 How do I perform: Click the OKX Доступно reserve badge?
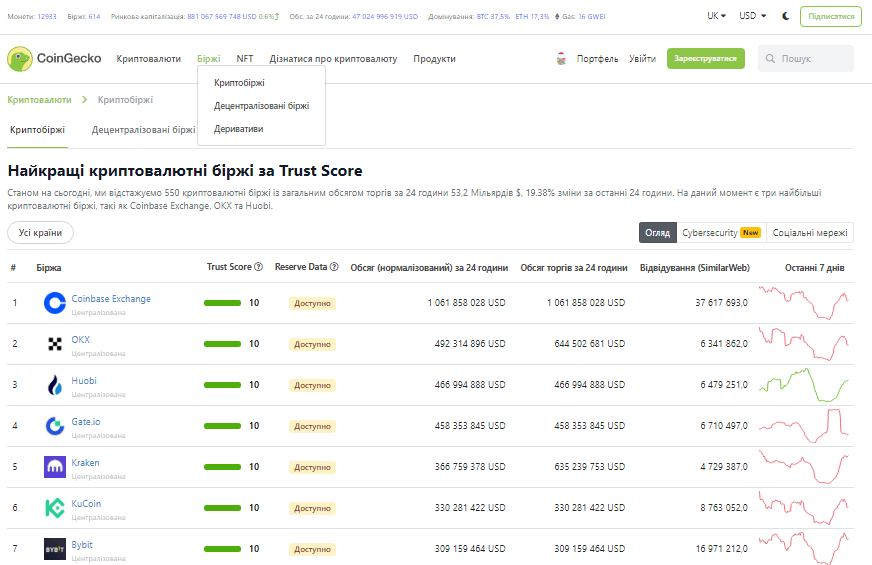[x=312, y=344]
